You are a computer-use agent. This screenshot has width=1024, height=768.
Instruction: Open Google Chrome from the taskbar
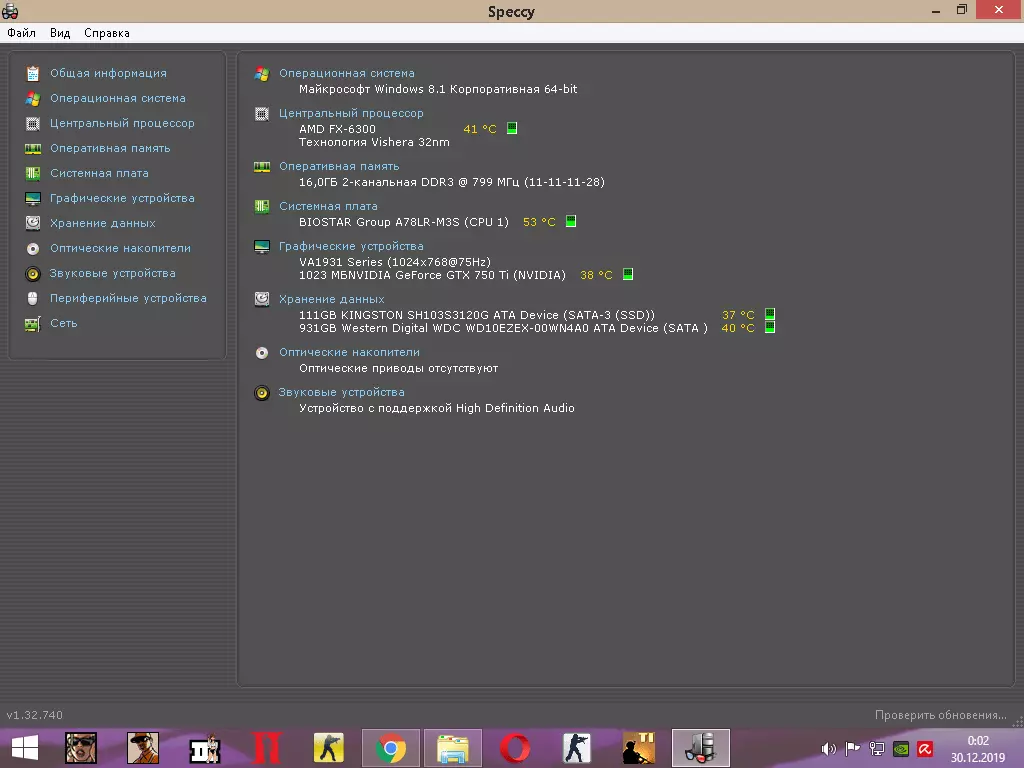[x=390, y=748]
